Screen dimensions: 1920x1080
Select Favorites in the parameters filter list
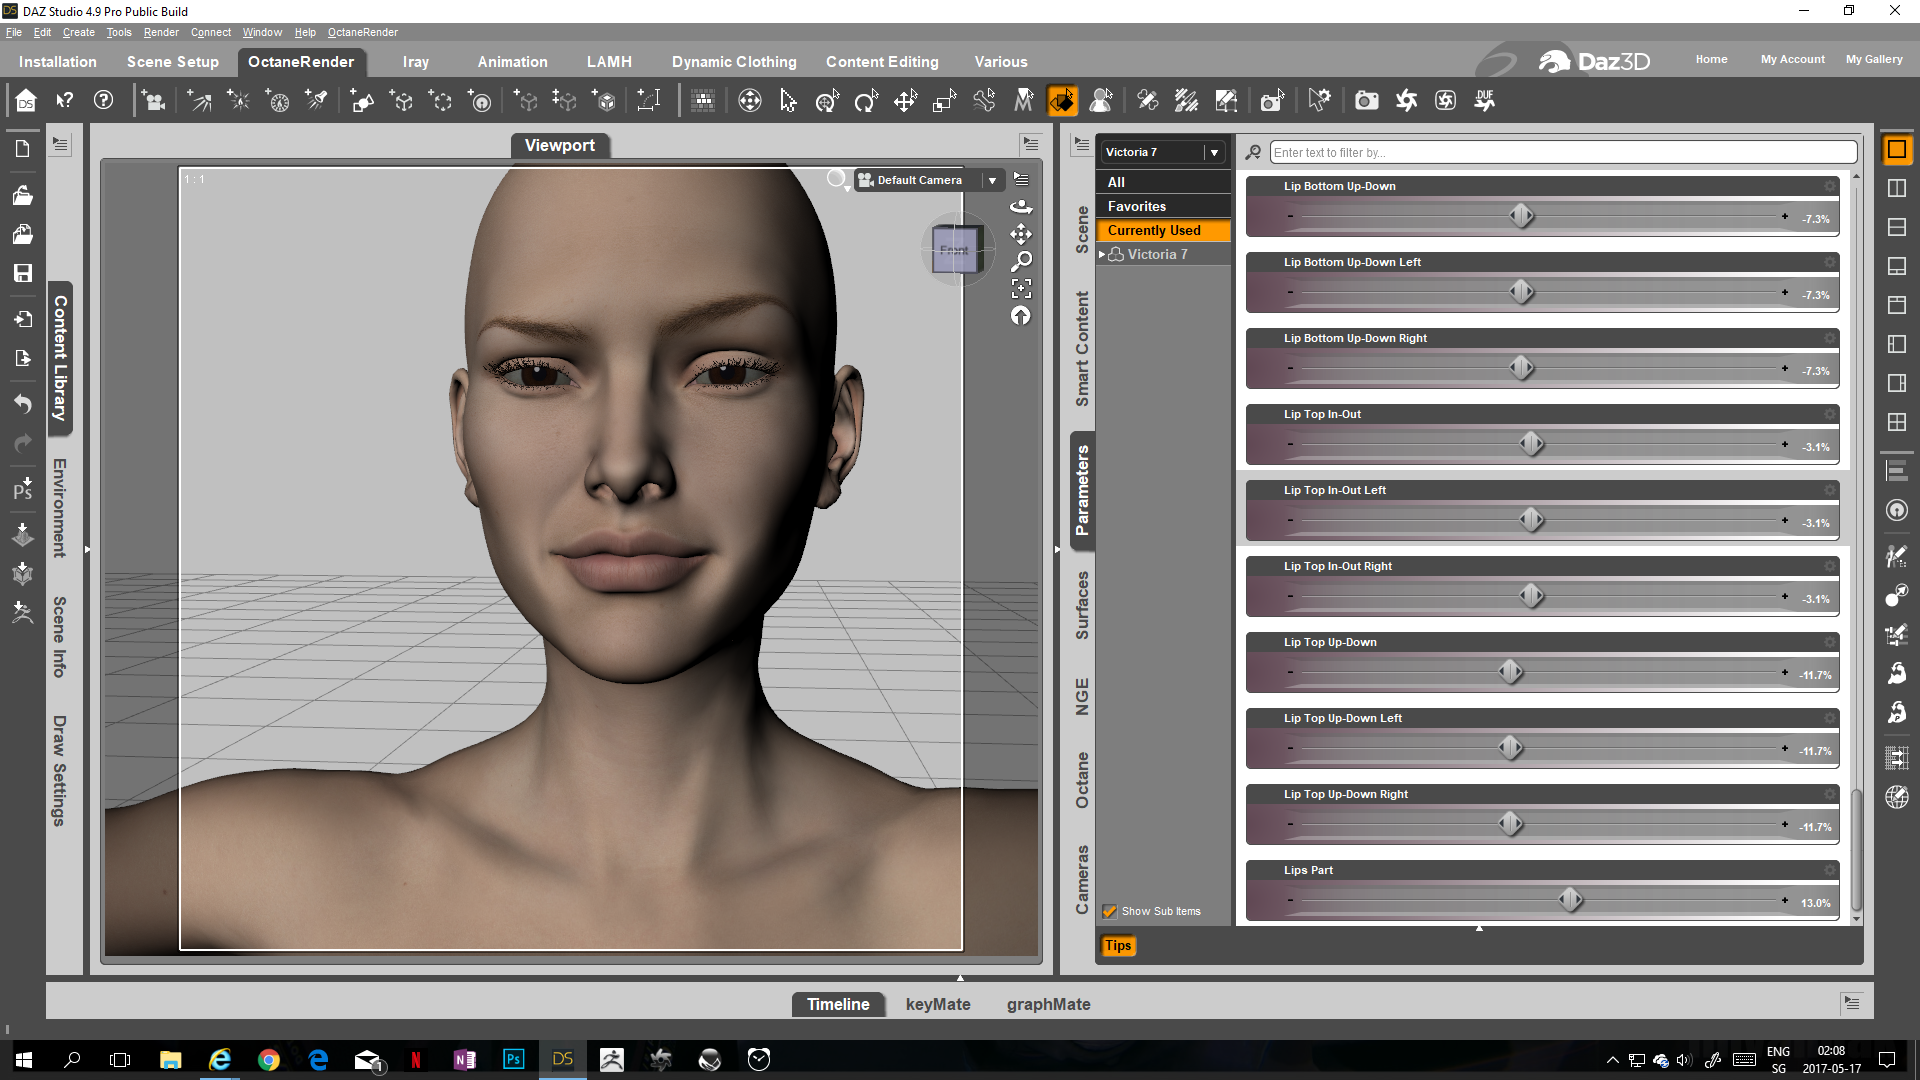(x=1136, y=206)
